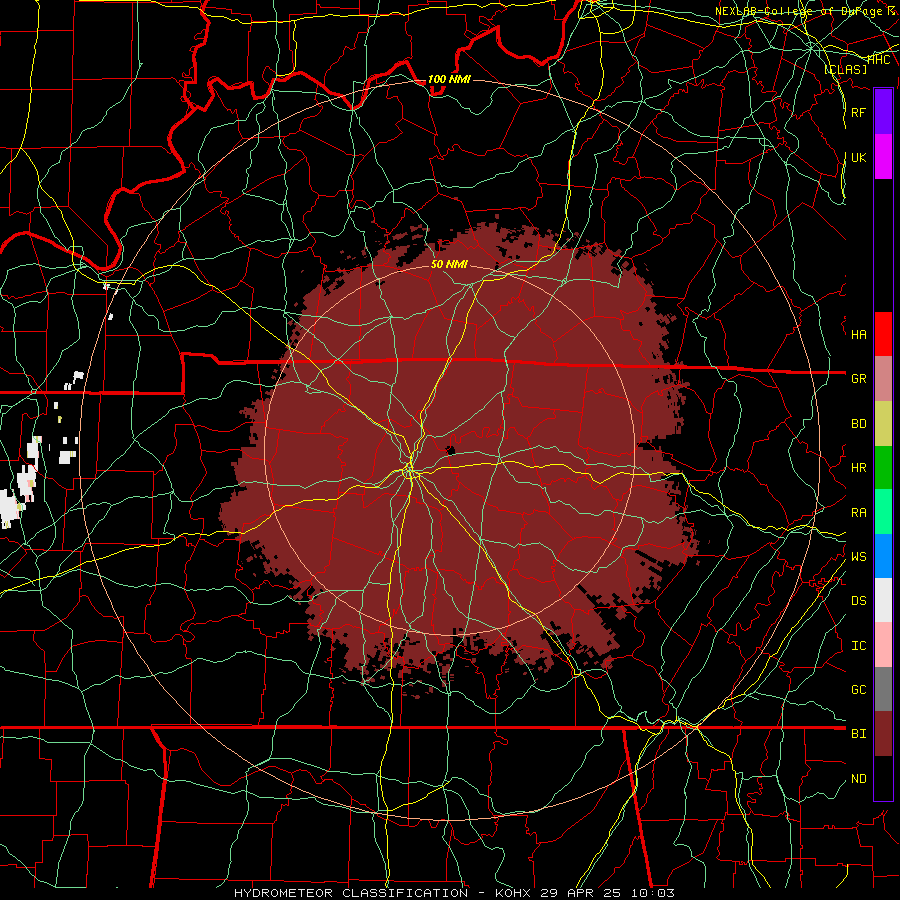
Task: Click the "WS" legend label
Action: tap(858, 557)
